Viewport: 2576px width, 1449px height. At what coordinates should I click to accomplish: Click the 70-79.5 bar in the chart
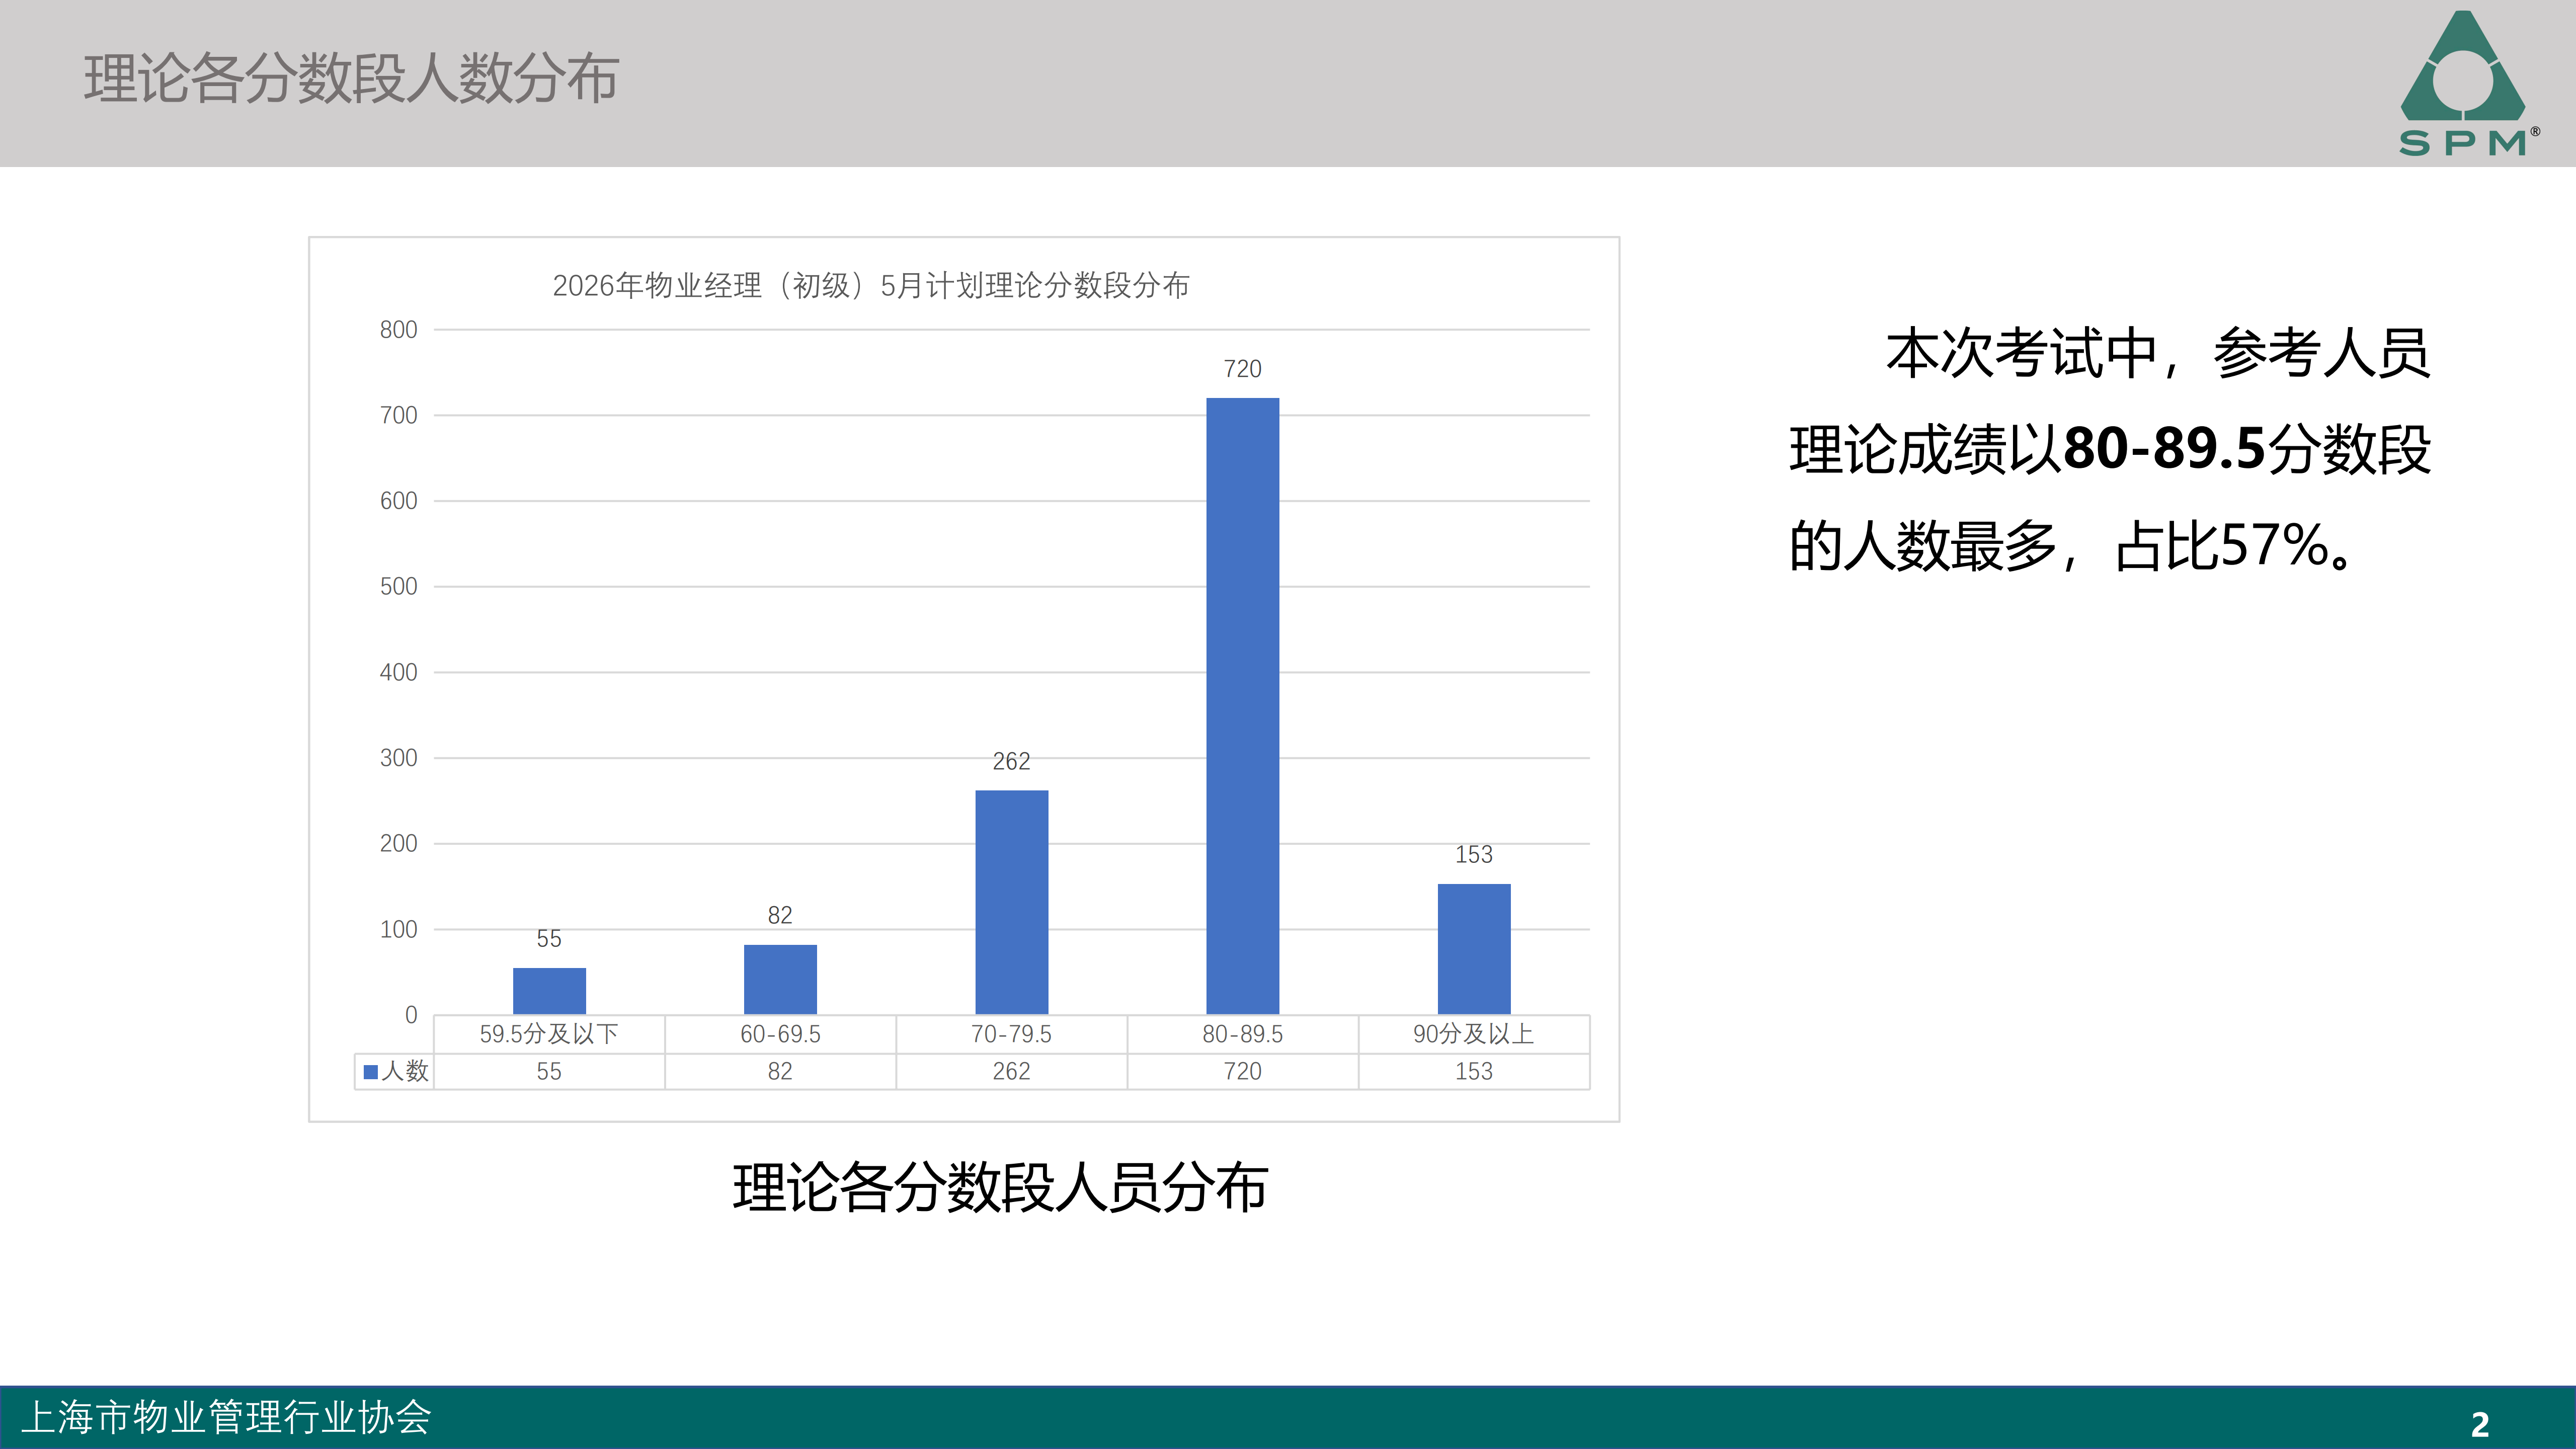tap(1011, 902)
